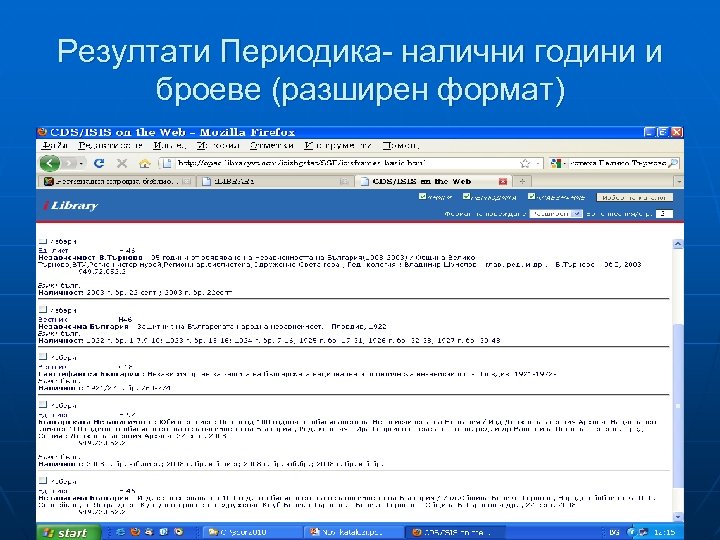The width and height of the screenshot is (720, 540).
Task: Open the Изглед menu
Action: pyautogui.click(x=169, y=146)
